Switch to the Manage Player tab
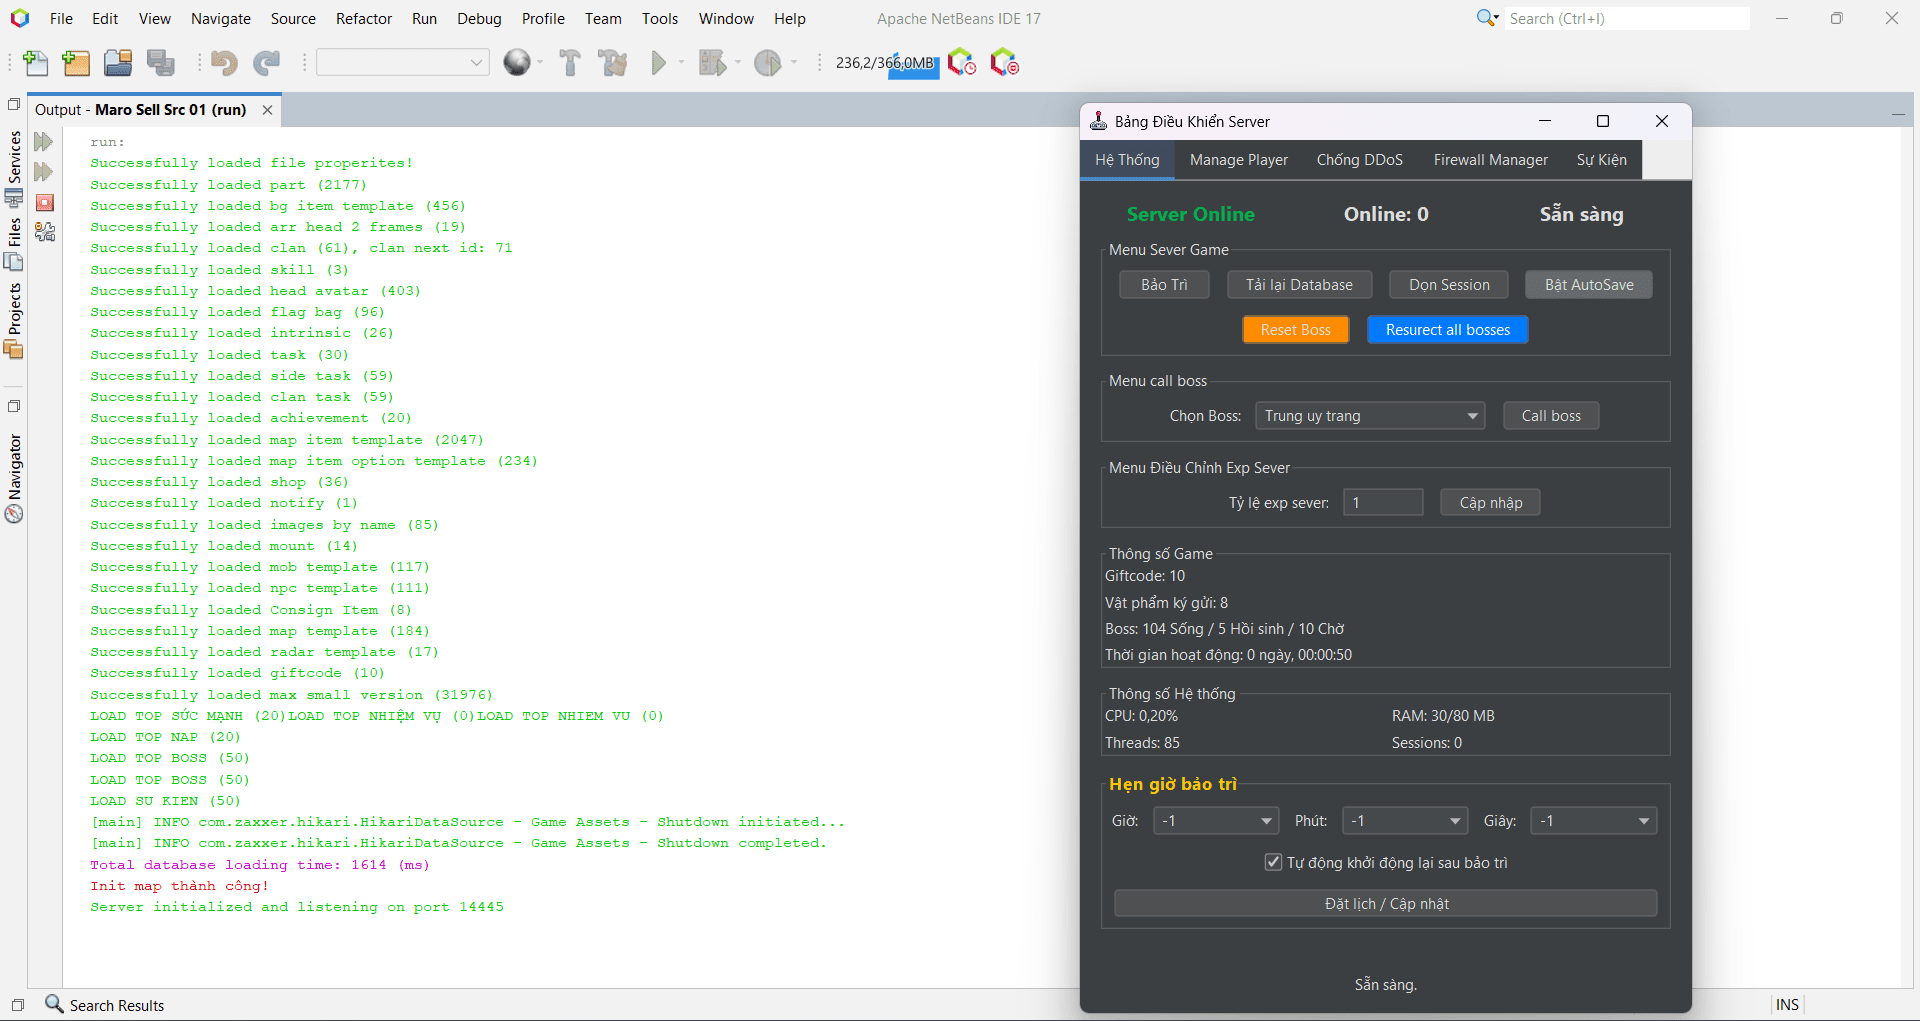Image resolution: width=1920 pixels, height=1021 pixels. point(1239,160)
